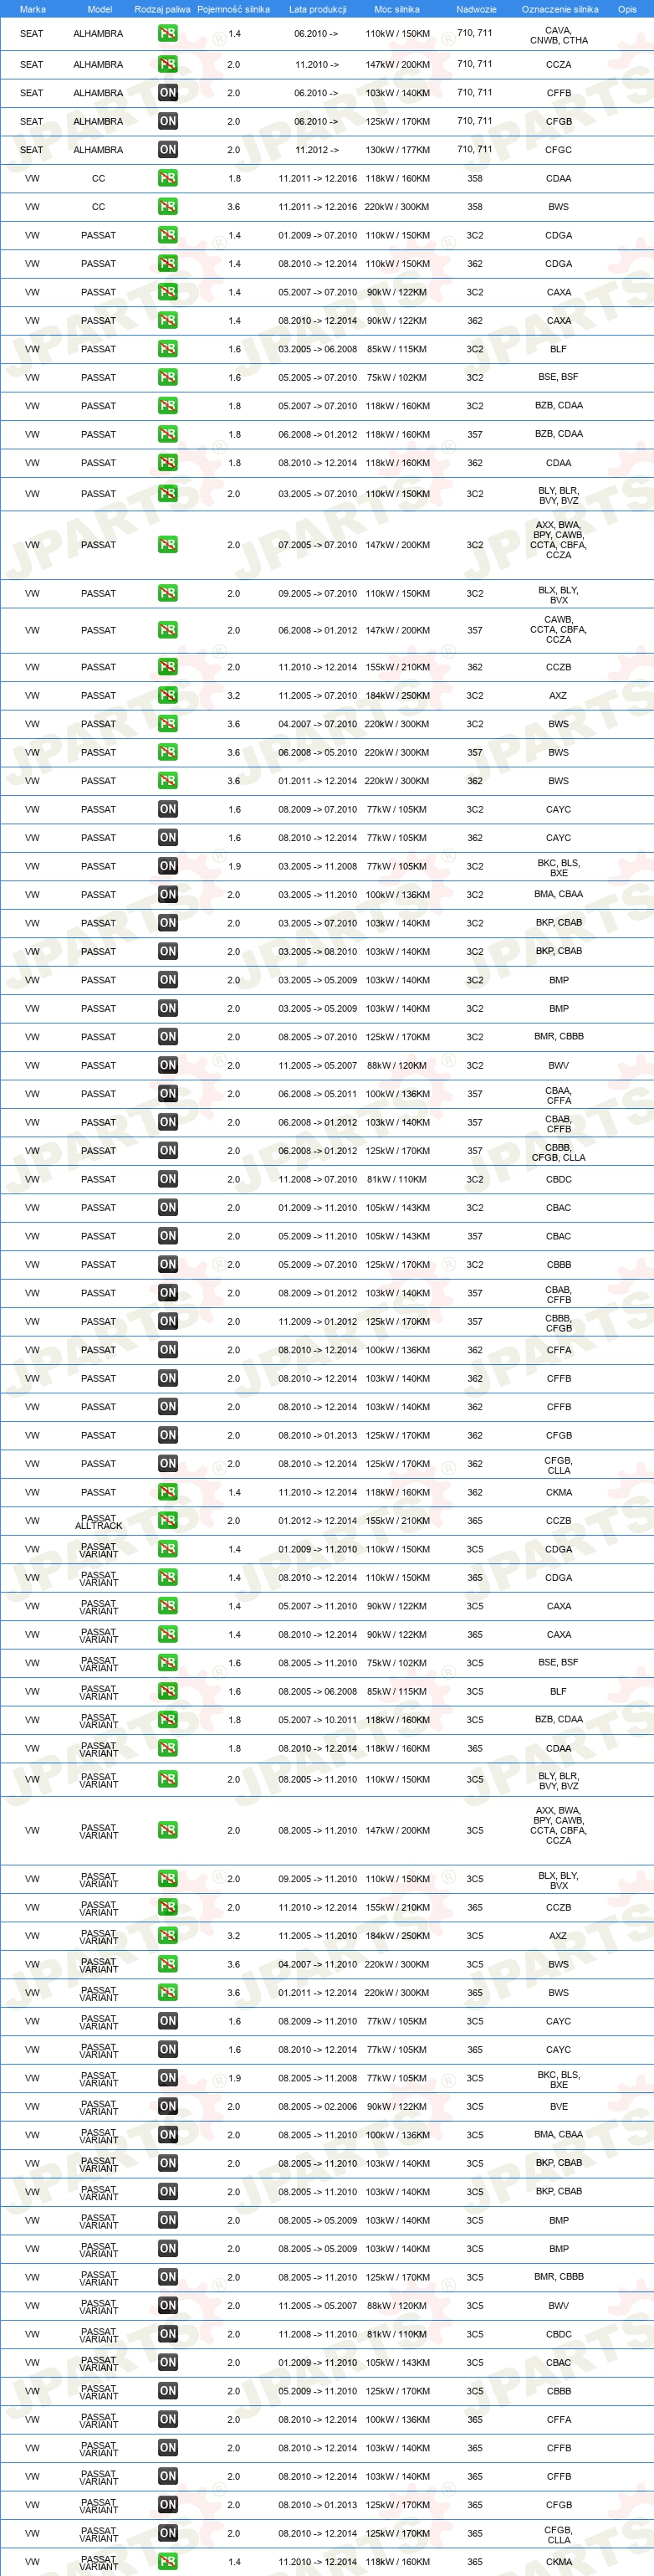Click ON icon in PASSAT 3C2 BWV row
Image resolution: width=654 pixels, height=2576 pixels.
click(x=168, y=1065)
